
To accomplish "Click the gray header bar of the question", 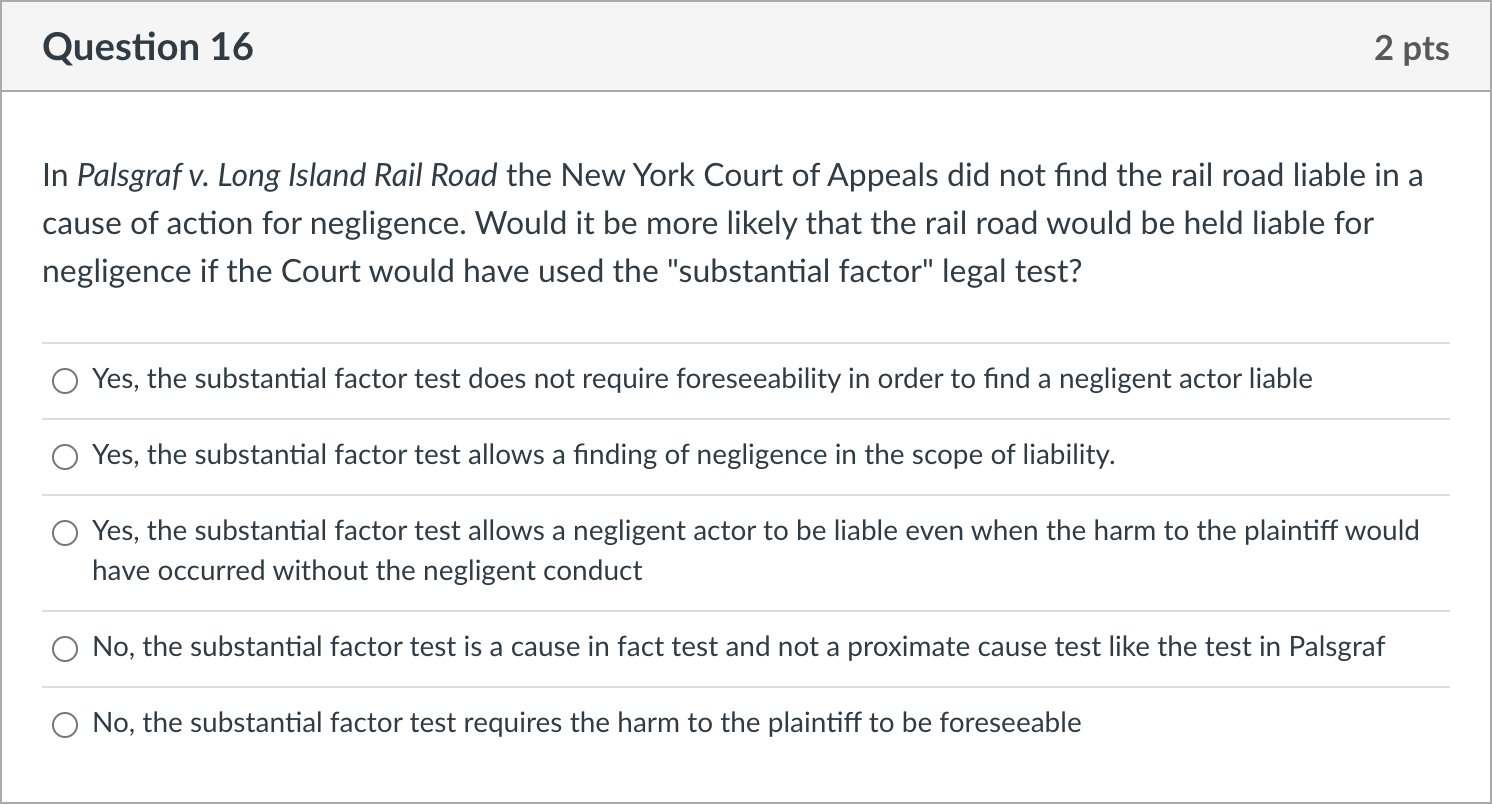I will coord(740,46).
